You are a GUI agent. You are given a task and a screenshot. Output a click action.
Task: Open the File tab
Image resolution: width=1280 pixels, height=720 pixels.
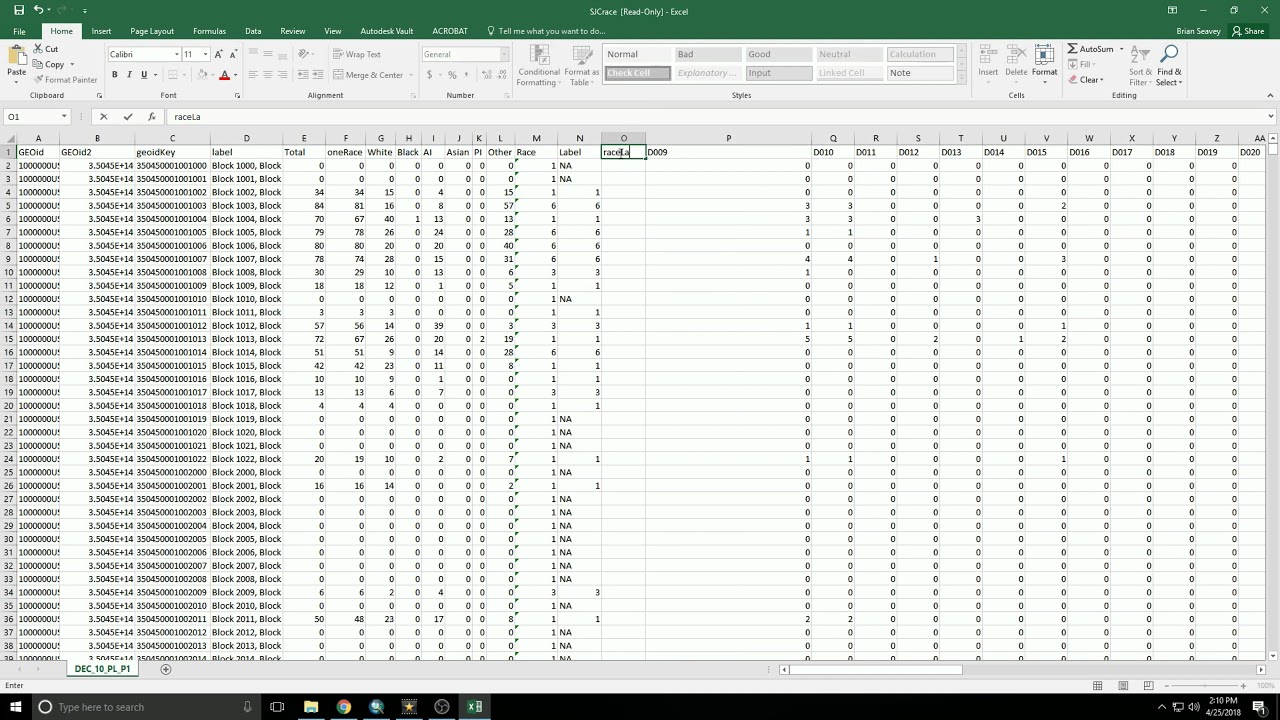[19, 31]
